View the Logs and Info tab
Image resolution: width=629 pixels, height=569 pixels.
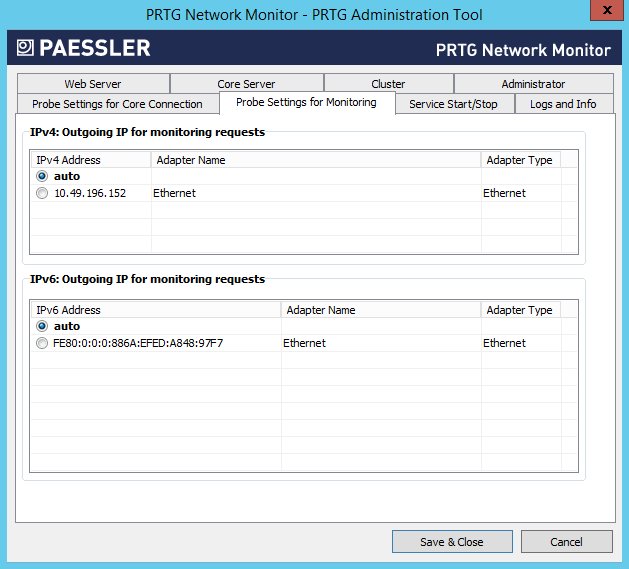(563, 104)
